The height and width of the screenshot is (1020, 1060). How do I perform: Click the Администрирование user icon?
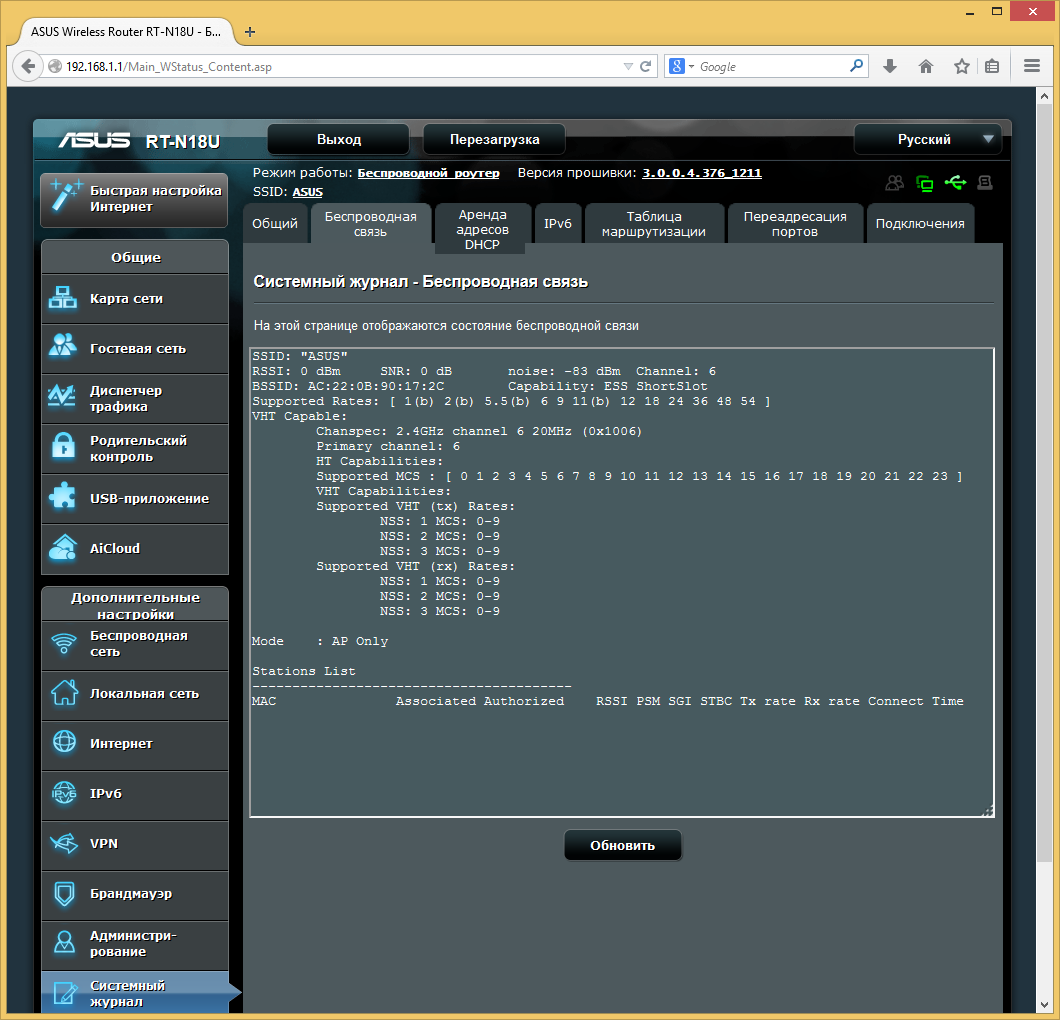64,942
